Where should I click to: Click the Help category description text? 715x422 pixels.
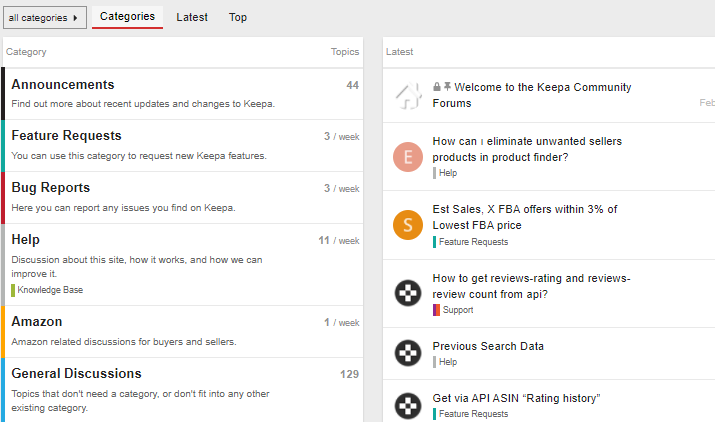pos(137,266)
